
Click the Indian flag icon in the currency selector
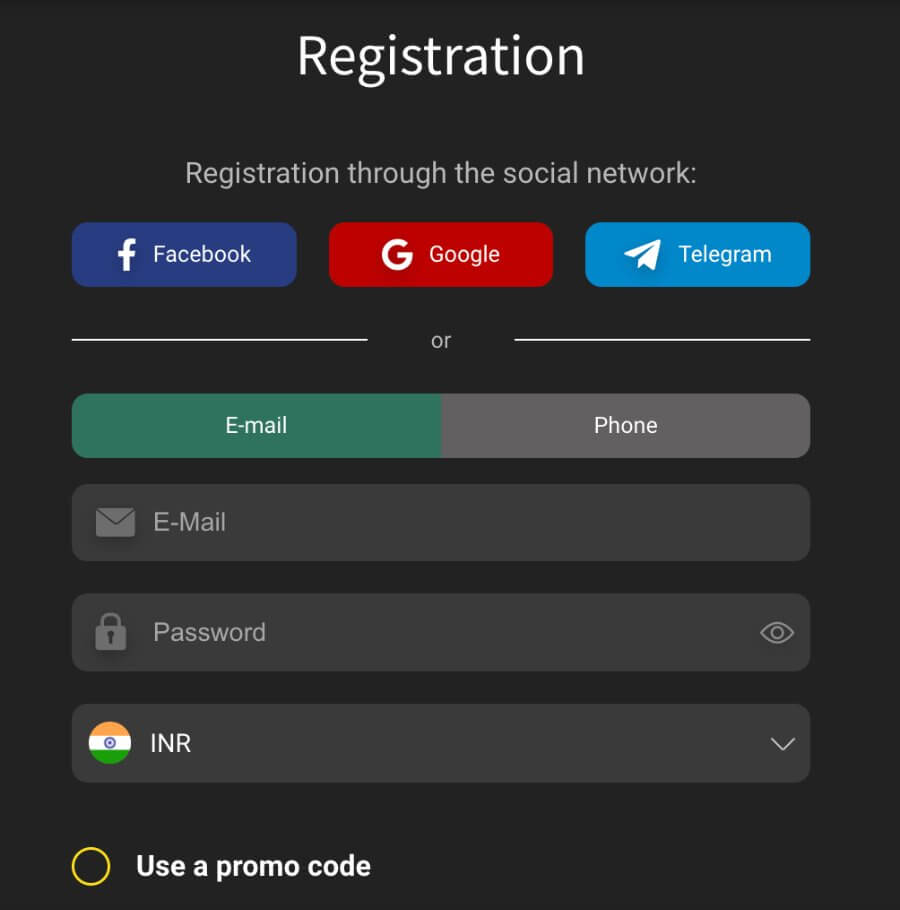point(110,743)
